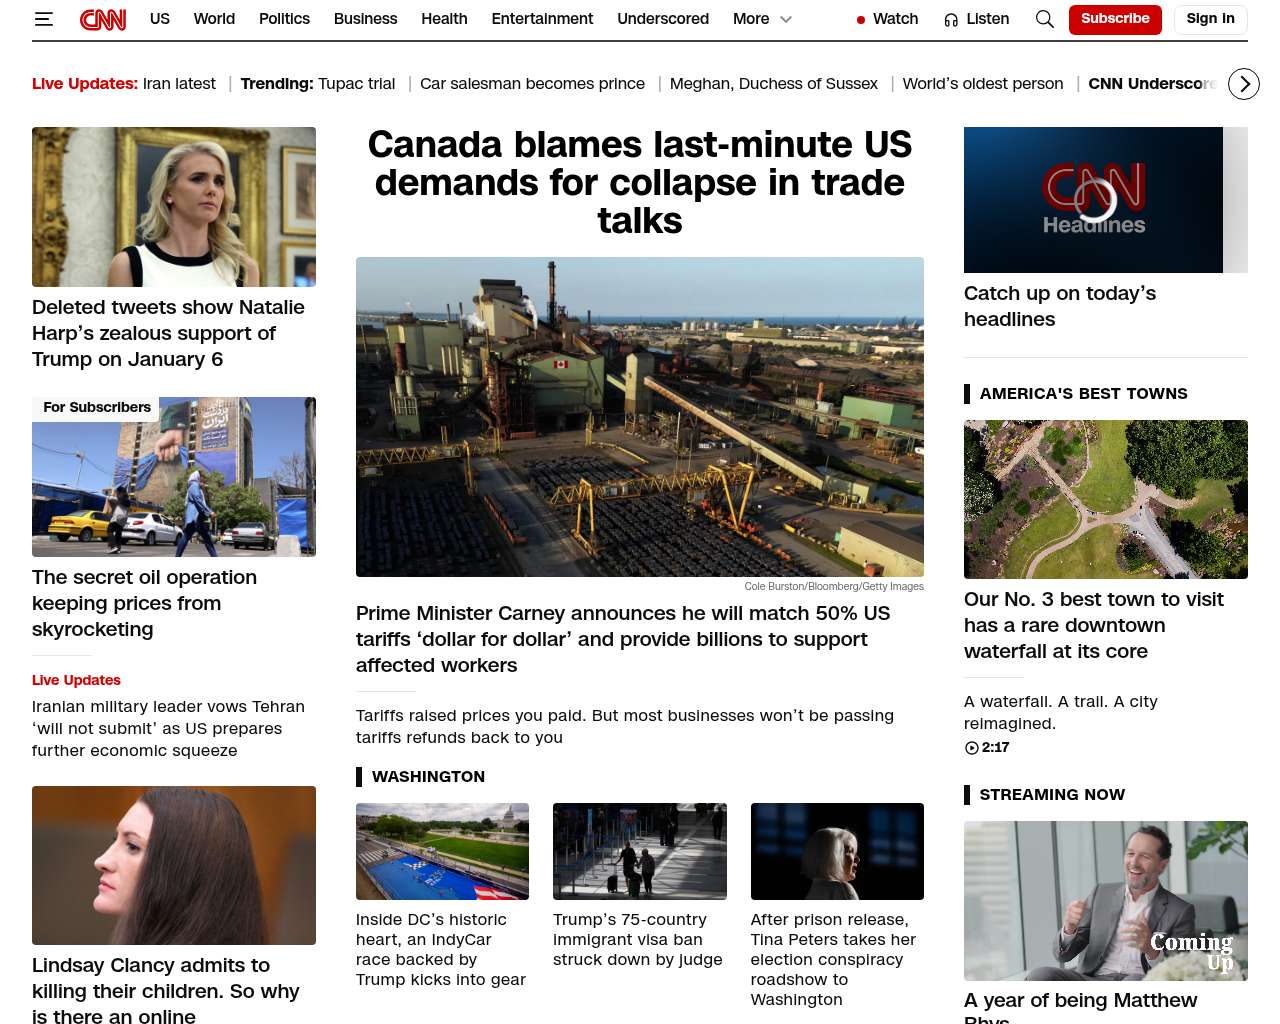Read Natalie Harp deleted tweets story
Image resolution: width=1280 pixels, height=1024 pixels.
168,333
